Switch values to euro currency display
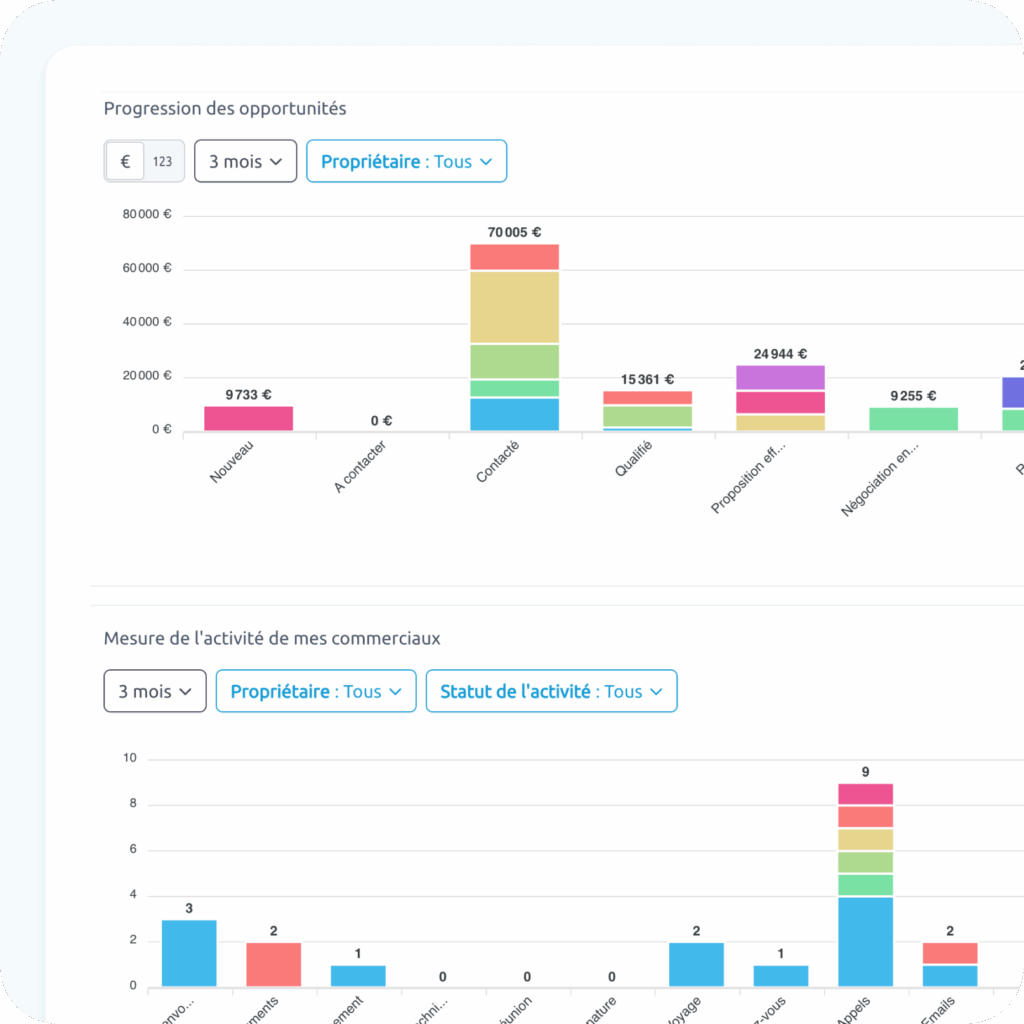The height and width of the screenshot is (1024, 1024). point(125,161)
